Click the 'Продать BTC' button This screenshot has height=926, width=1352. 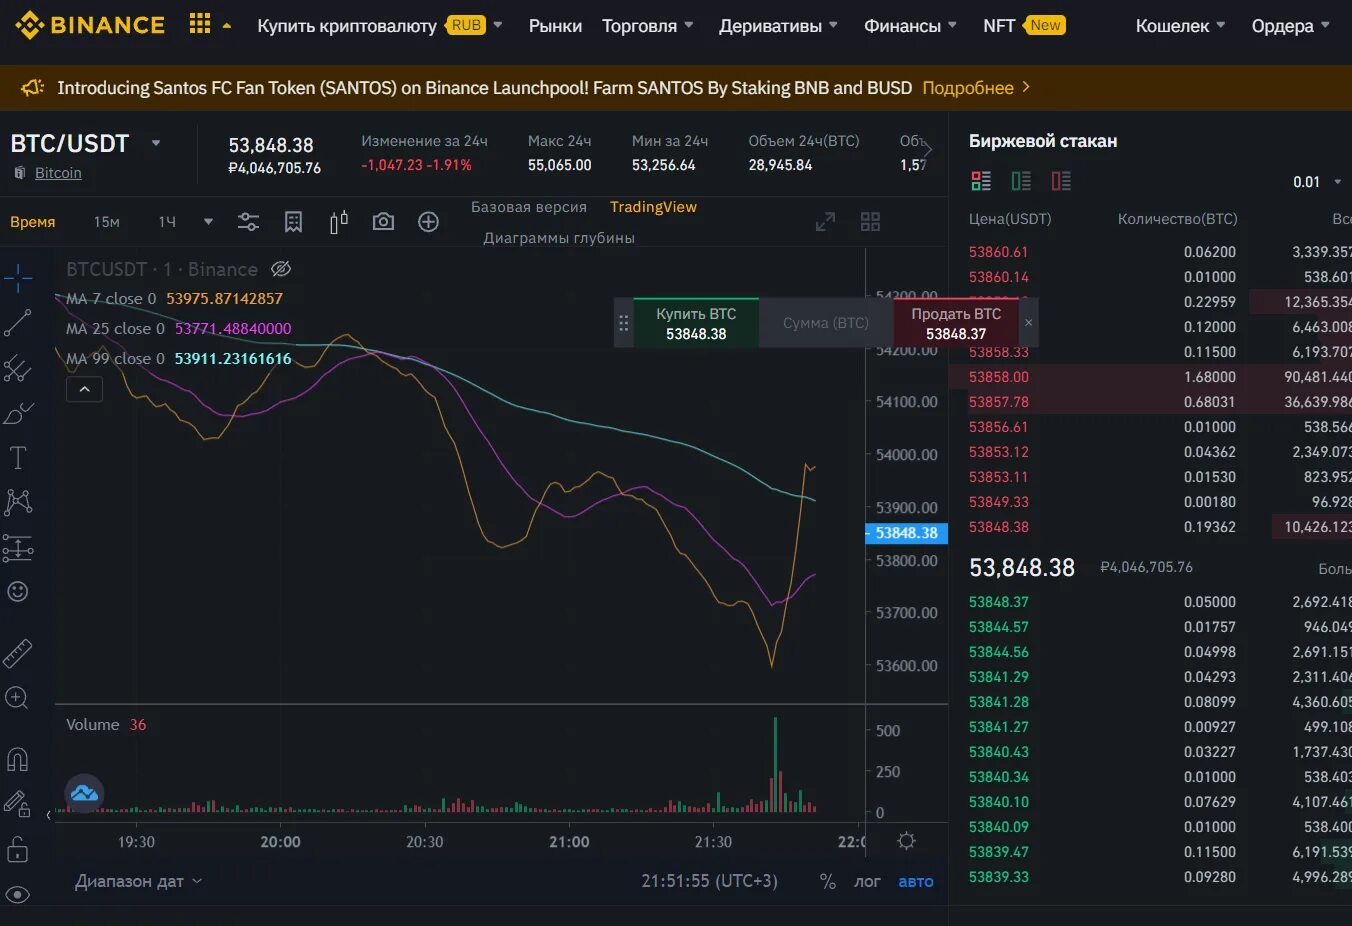pyautogui.click(x=956, y=323)
